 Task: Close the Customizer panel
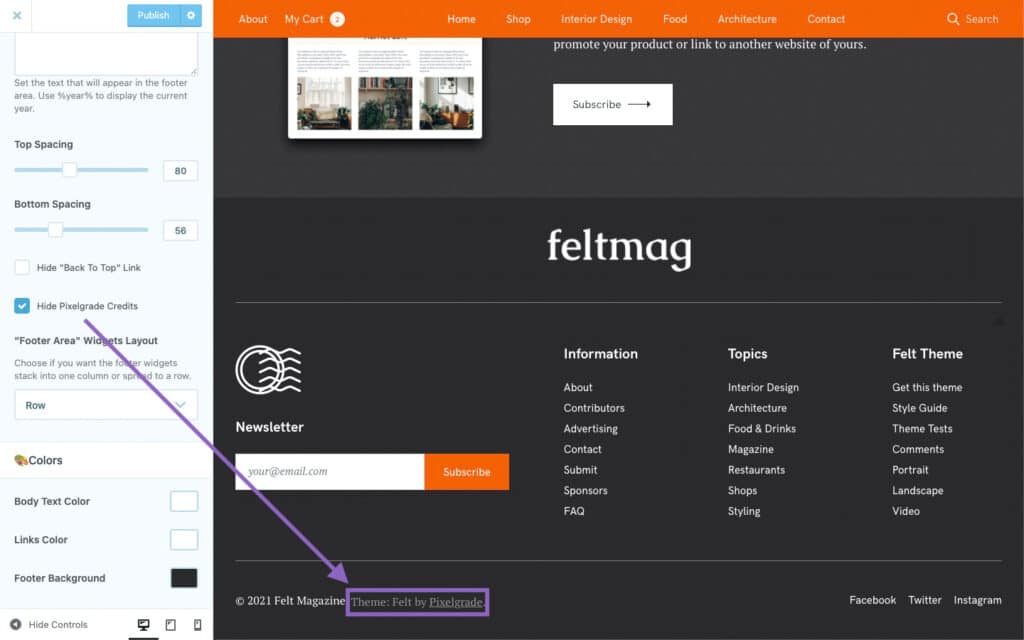(x=17, y=15)
